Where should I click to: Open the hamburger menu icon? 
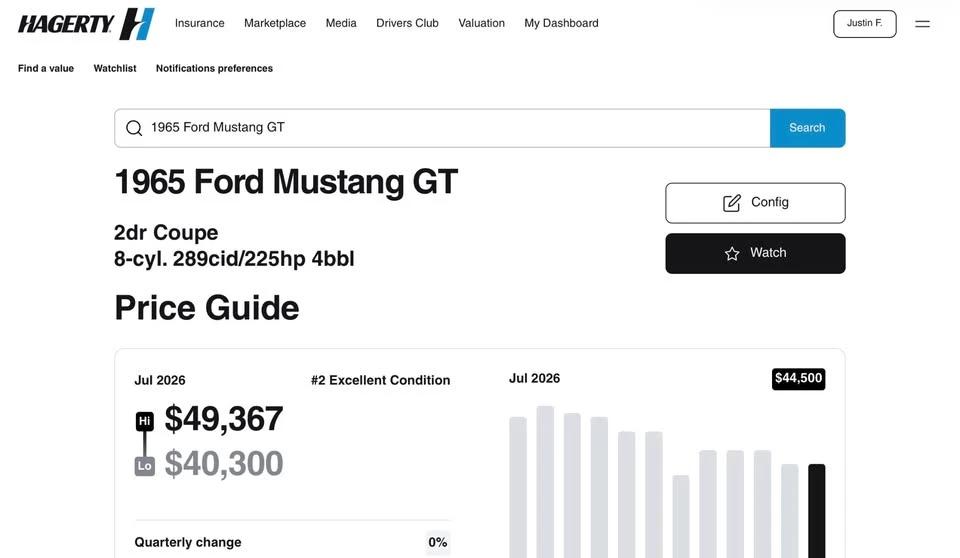[922, 24]
